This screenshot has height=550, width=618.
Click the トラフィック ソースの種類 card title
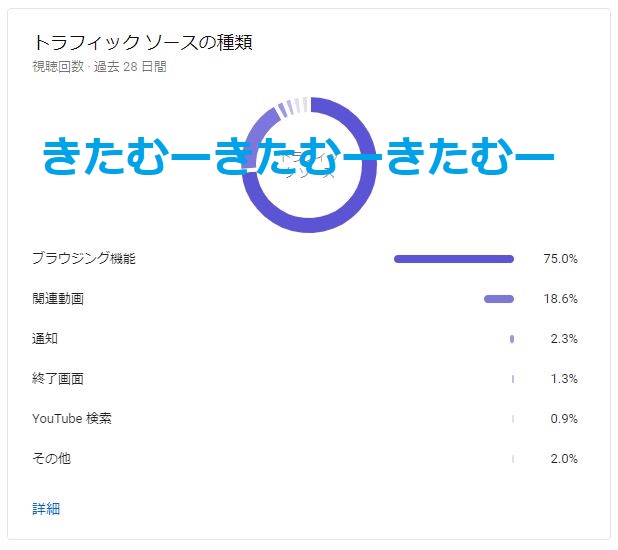click(x=140, y=43)
